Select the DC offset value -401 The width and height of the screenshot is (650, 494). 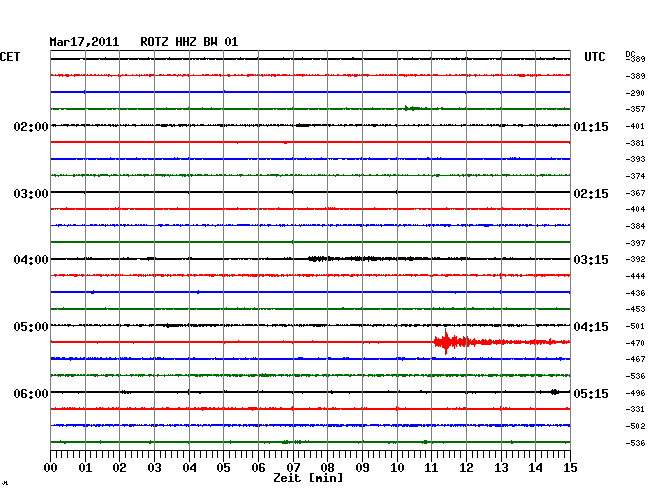pos(635,126)
